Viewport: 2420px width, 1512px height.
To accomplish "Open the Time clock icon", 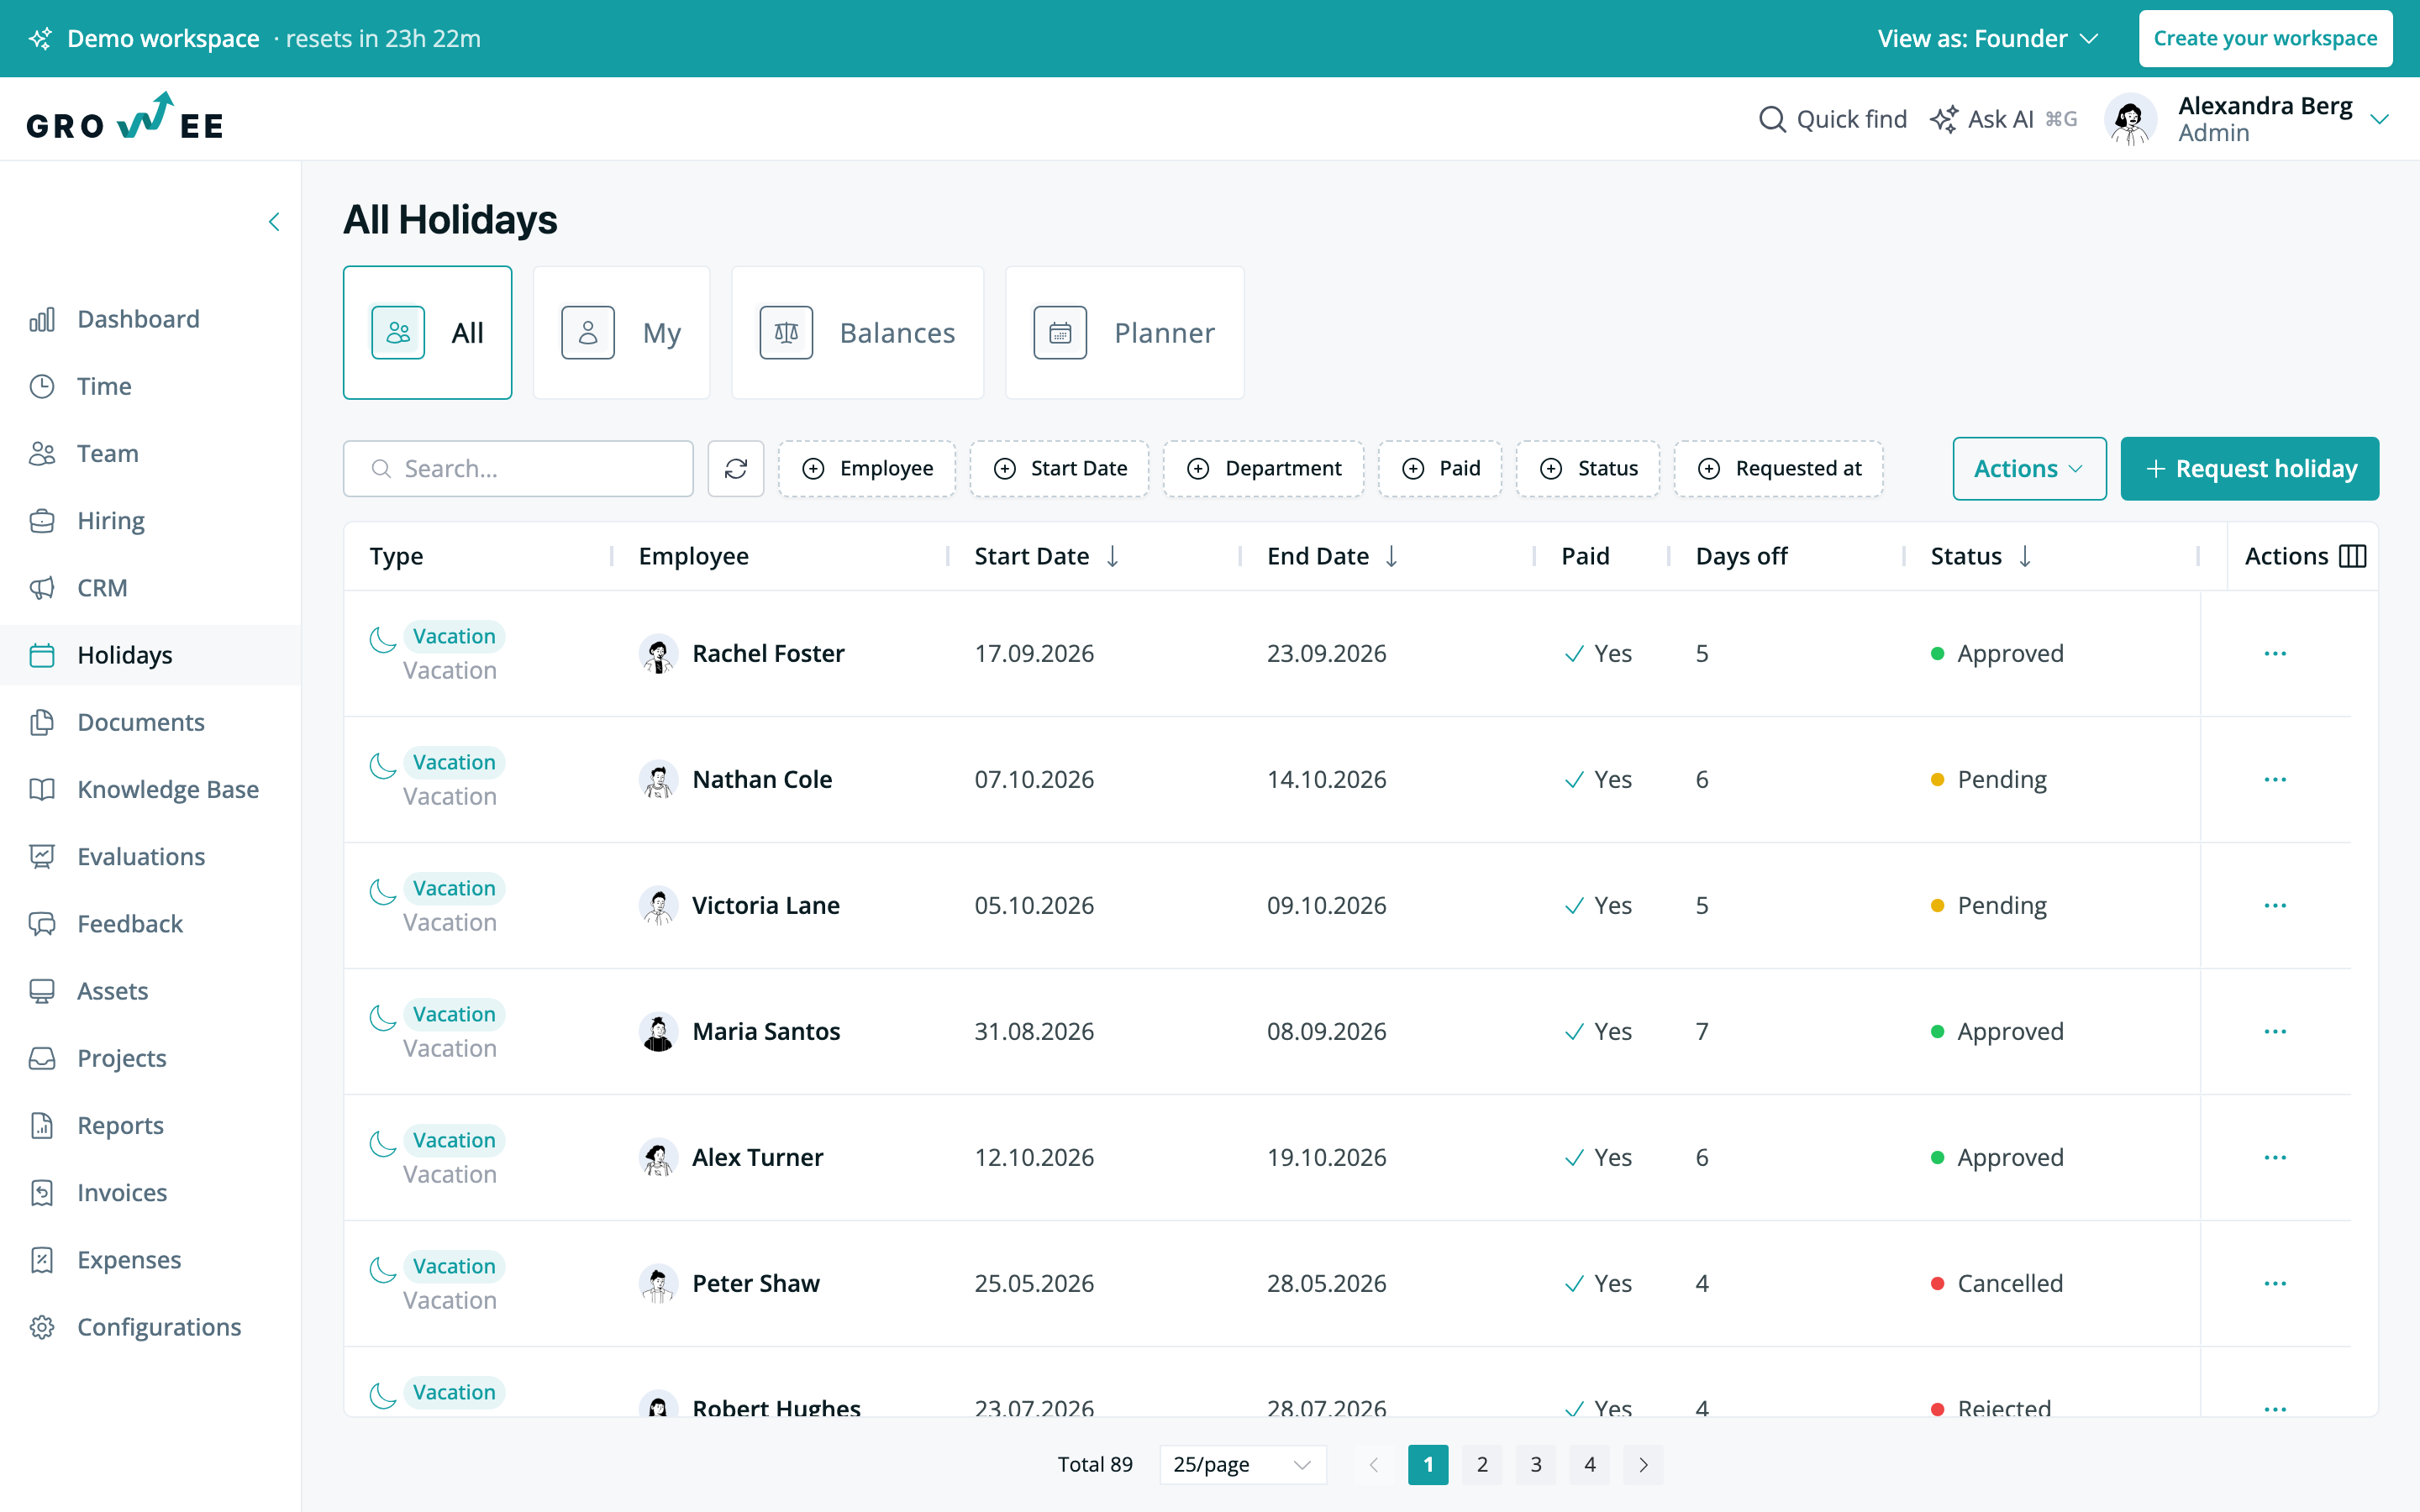I will [42, 386].
